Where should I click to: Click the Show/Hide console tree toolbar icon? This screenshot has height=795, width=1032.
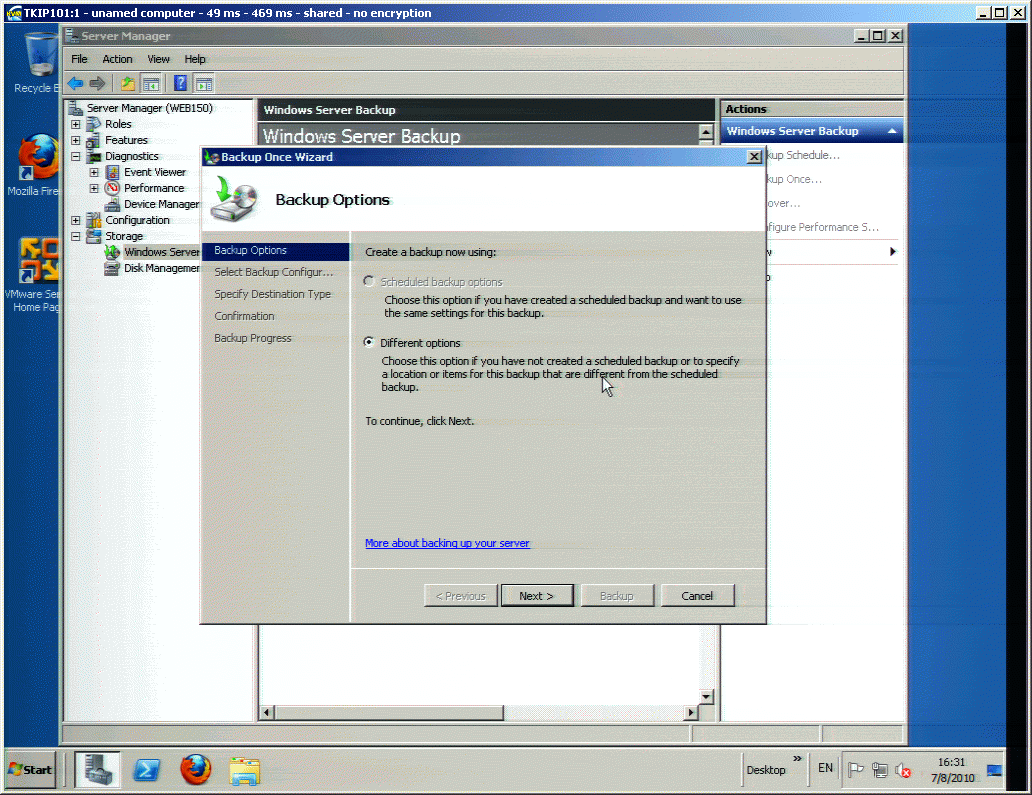[151, 84]
